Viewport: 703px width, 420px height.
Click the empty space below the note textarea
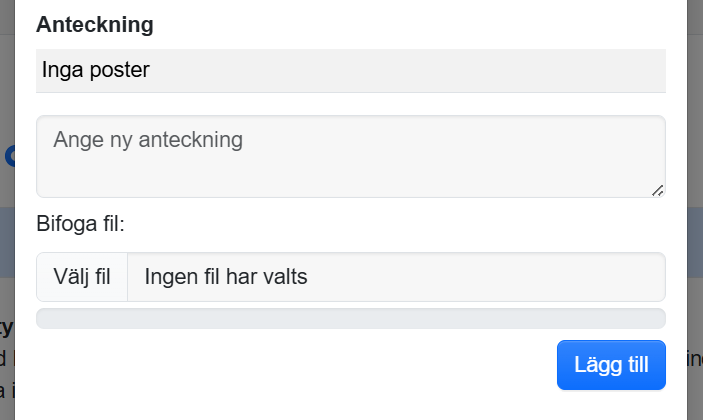pos(350,205)
